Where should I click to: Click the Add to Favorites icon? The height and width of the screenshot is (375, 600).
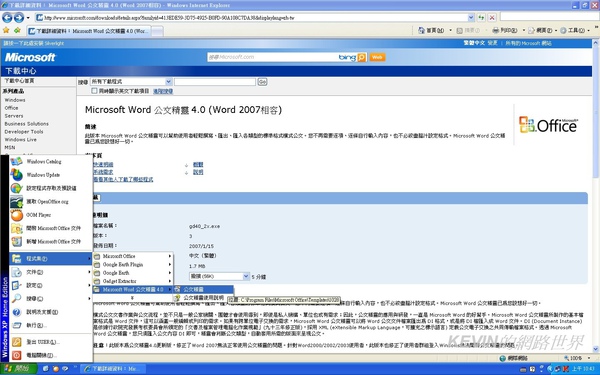pos(17,30)
